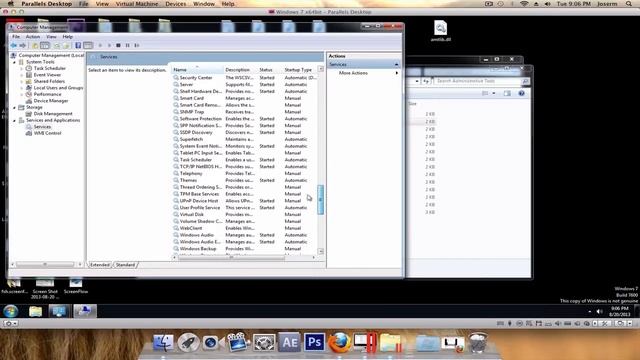Viewport: 640px width, 360px height.
Task: Select Device Manager in the tree
Action: pyautogui.click(x=51, y=101)
